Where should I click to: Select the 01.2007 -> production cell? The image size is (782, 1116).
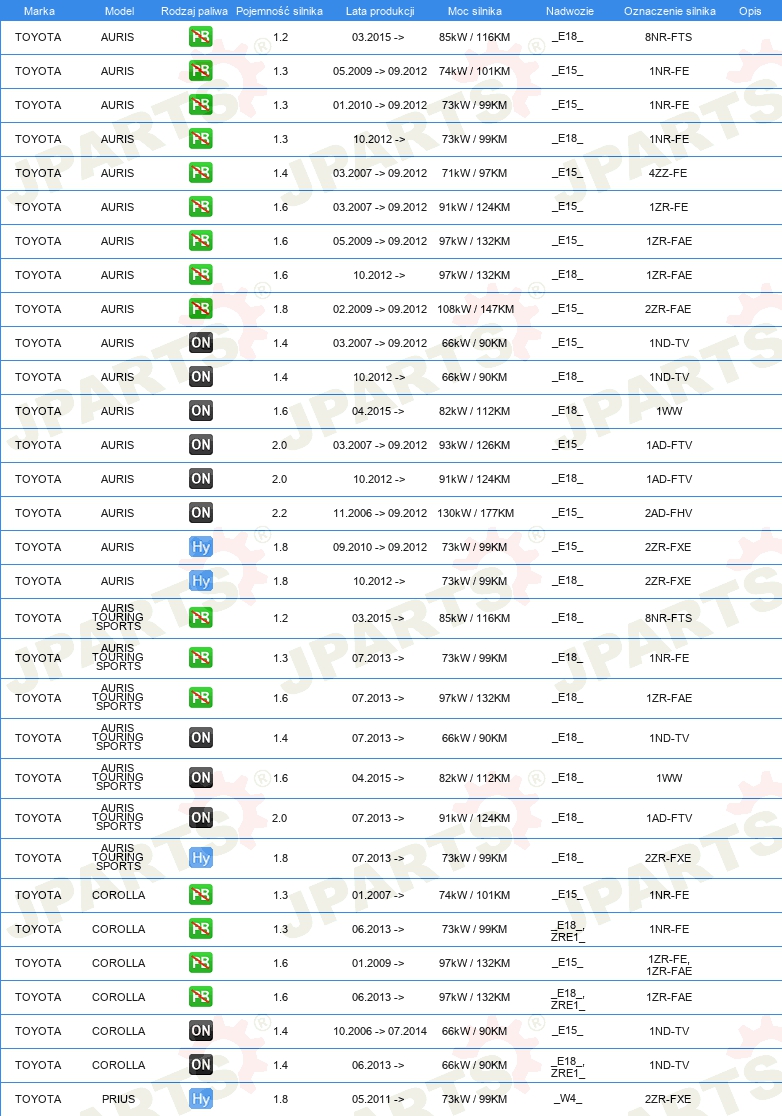[378, 895]
